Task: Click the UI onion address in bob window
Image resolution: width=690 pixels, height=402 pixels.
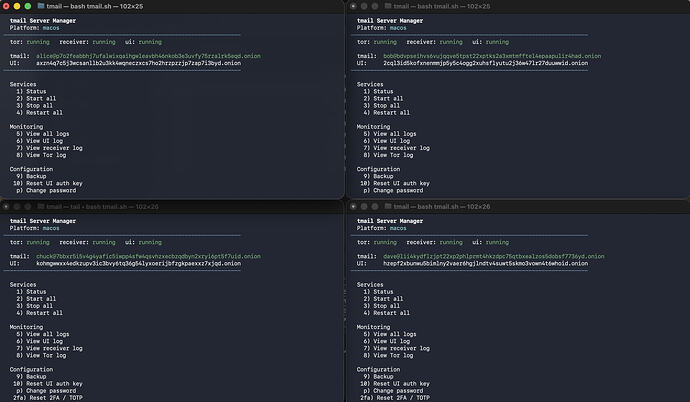Action: click(485, 63)
